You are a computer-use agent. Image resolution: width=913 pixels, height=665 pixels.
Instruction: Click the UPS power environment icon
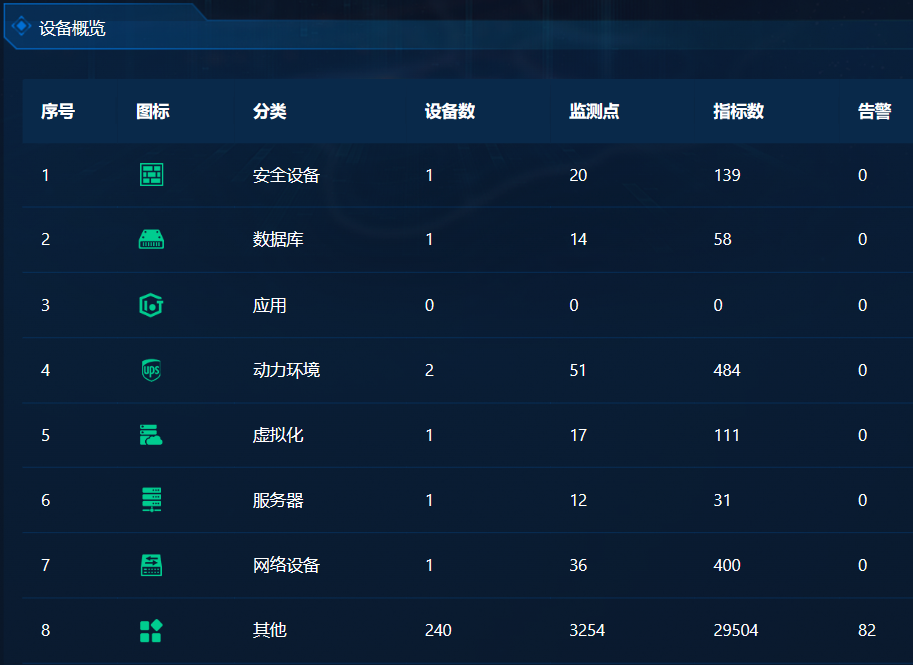pyautogui.click(x=151, y=370)
